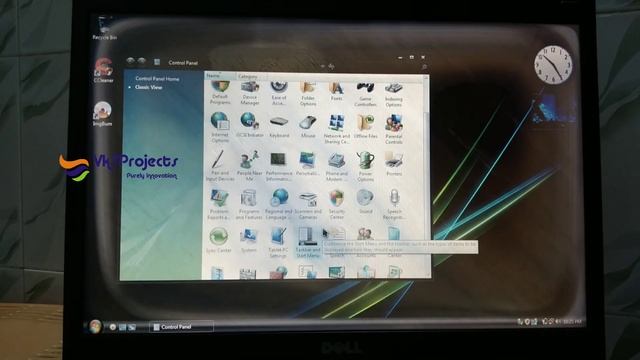Viewport: 640px width, 360px height.
Task: Open Internet Options
Action: 220,127
